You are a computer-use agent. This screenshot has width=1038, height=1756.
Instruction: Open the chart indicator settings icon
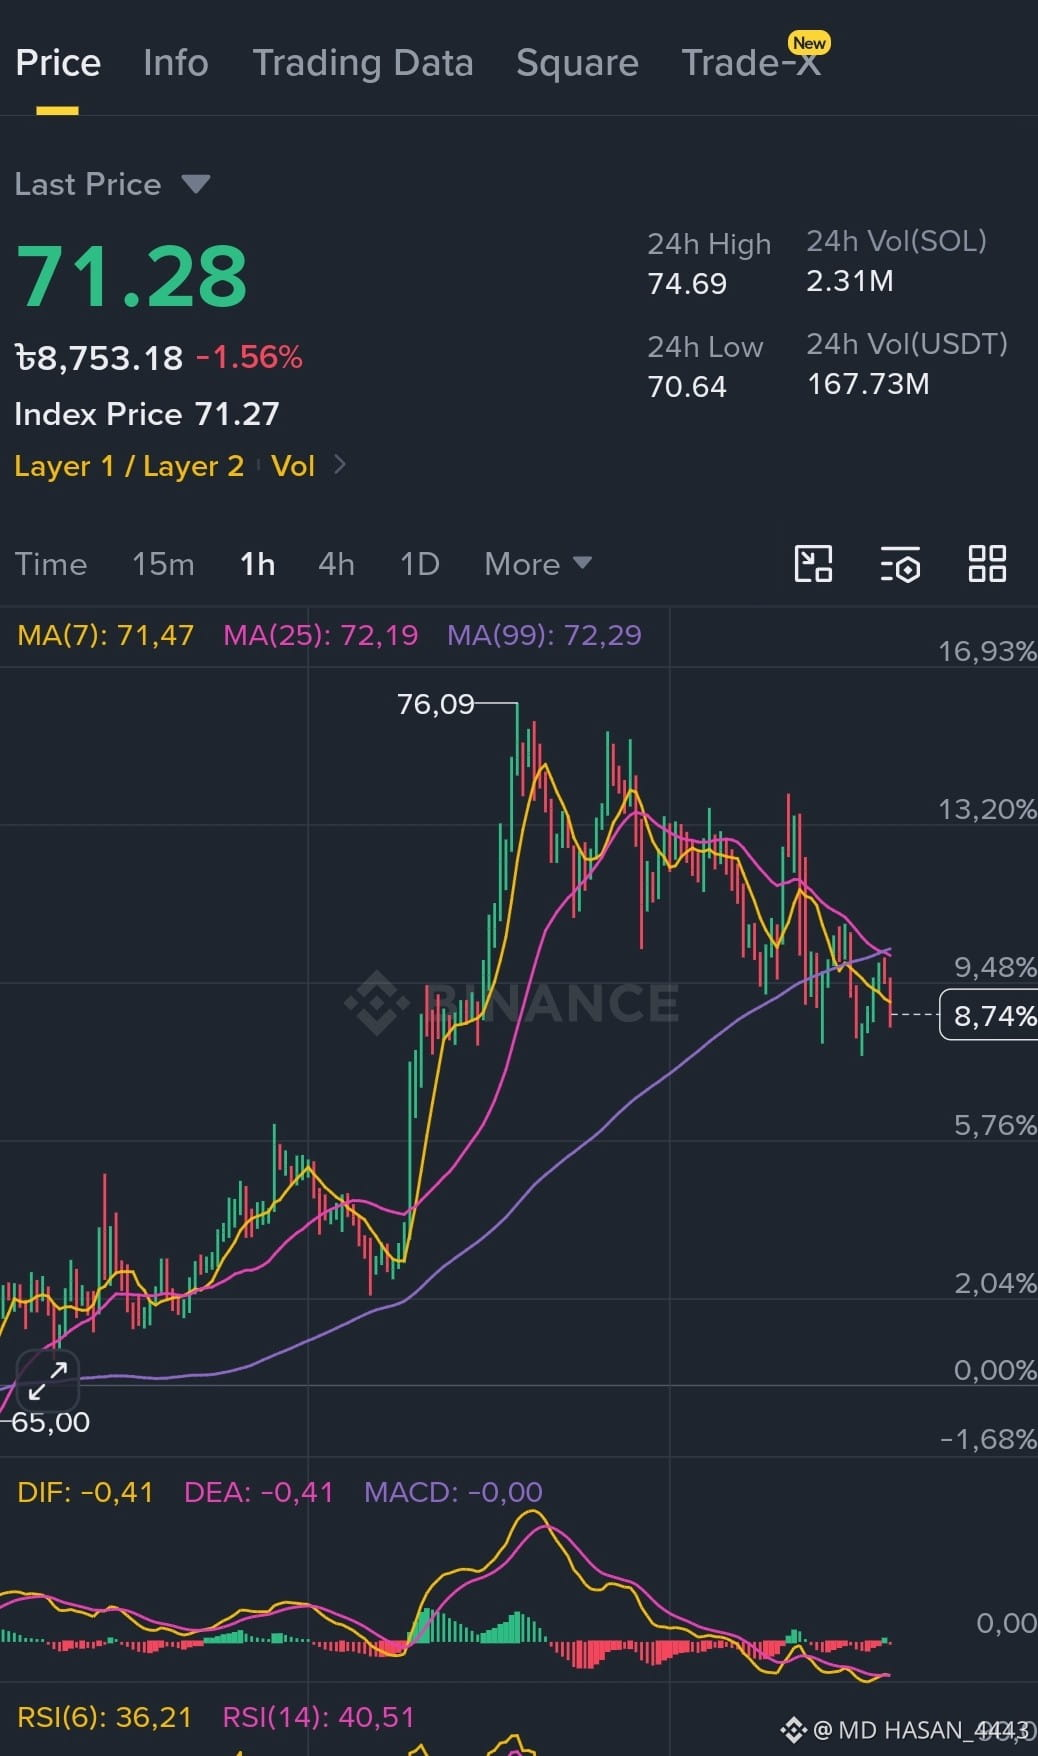coord(900,564)
